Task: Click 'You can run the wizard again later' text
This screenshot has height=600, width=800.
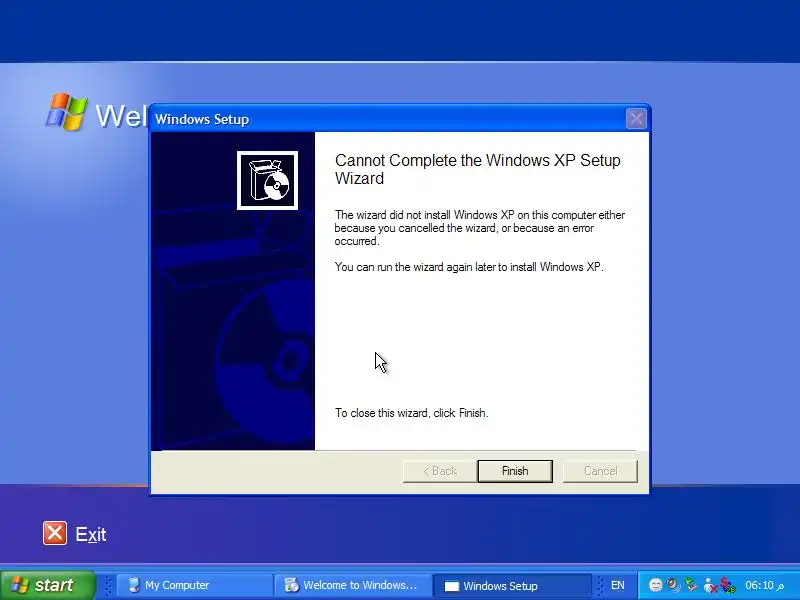Action: pyautogui.click(x=469, y=267)
